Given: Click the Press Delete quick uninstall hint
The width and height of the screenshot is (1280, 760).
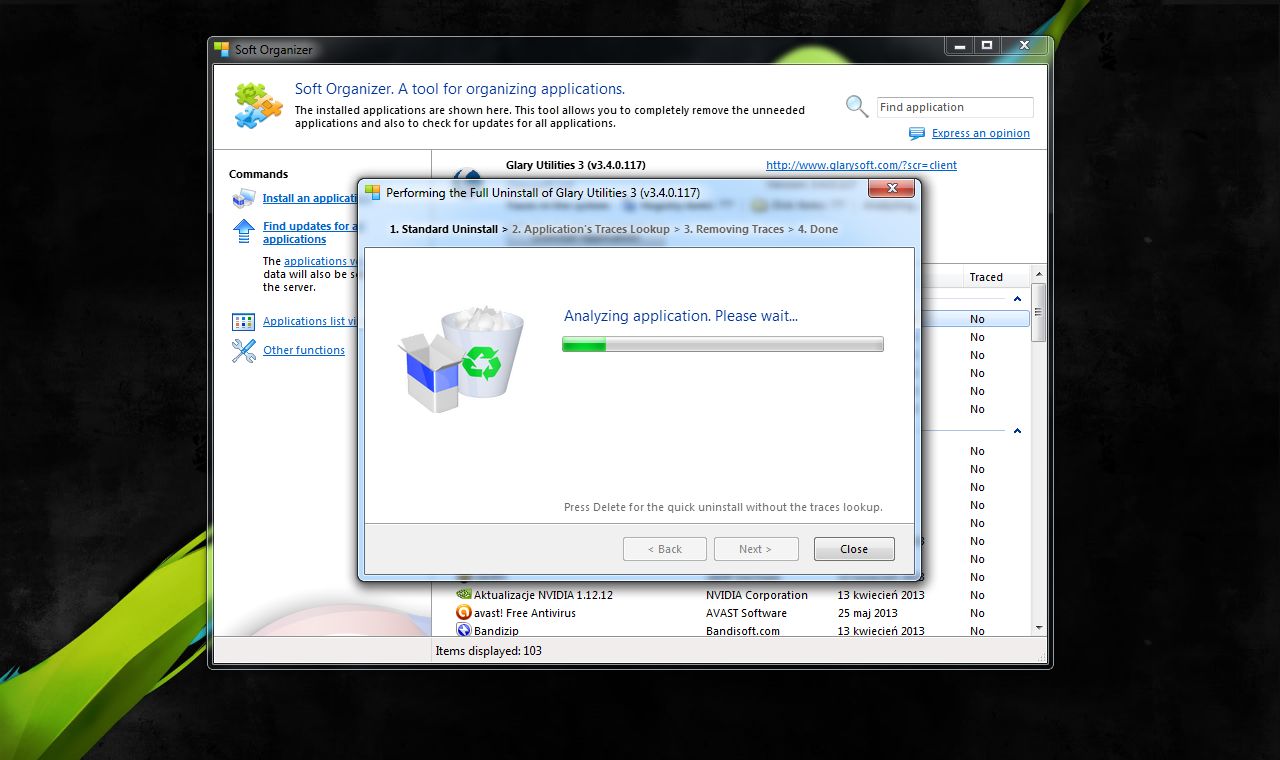Looking at the screenshot, I should 723,507.
